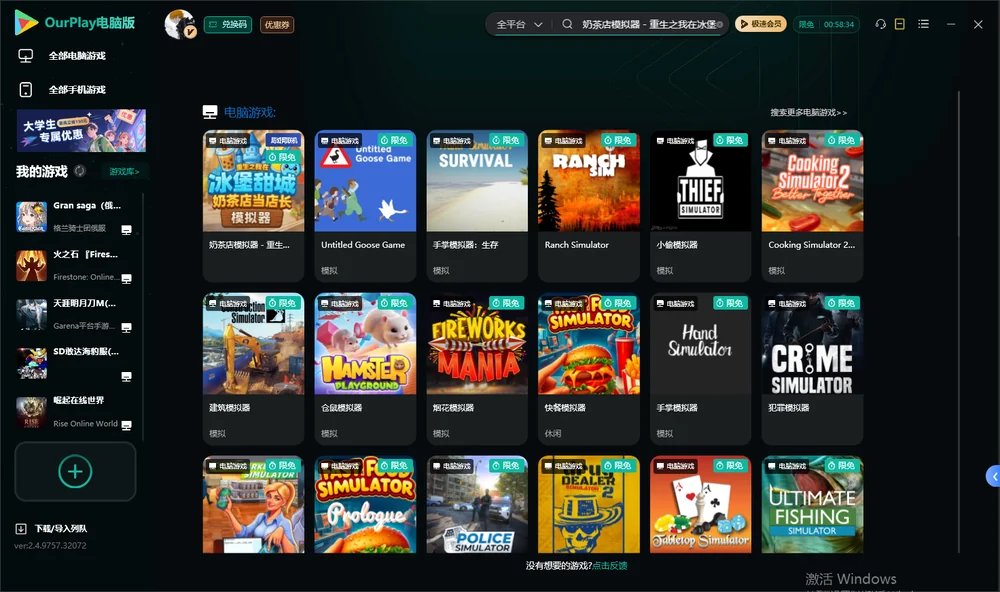Click PC icon on 天涯明月刀M row

126,327
